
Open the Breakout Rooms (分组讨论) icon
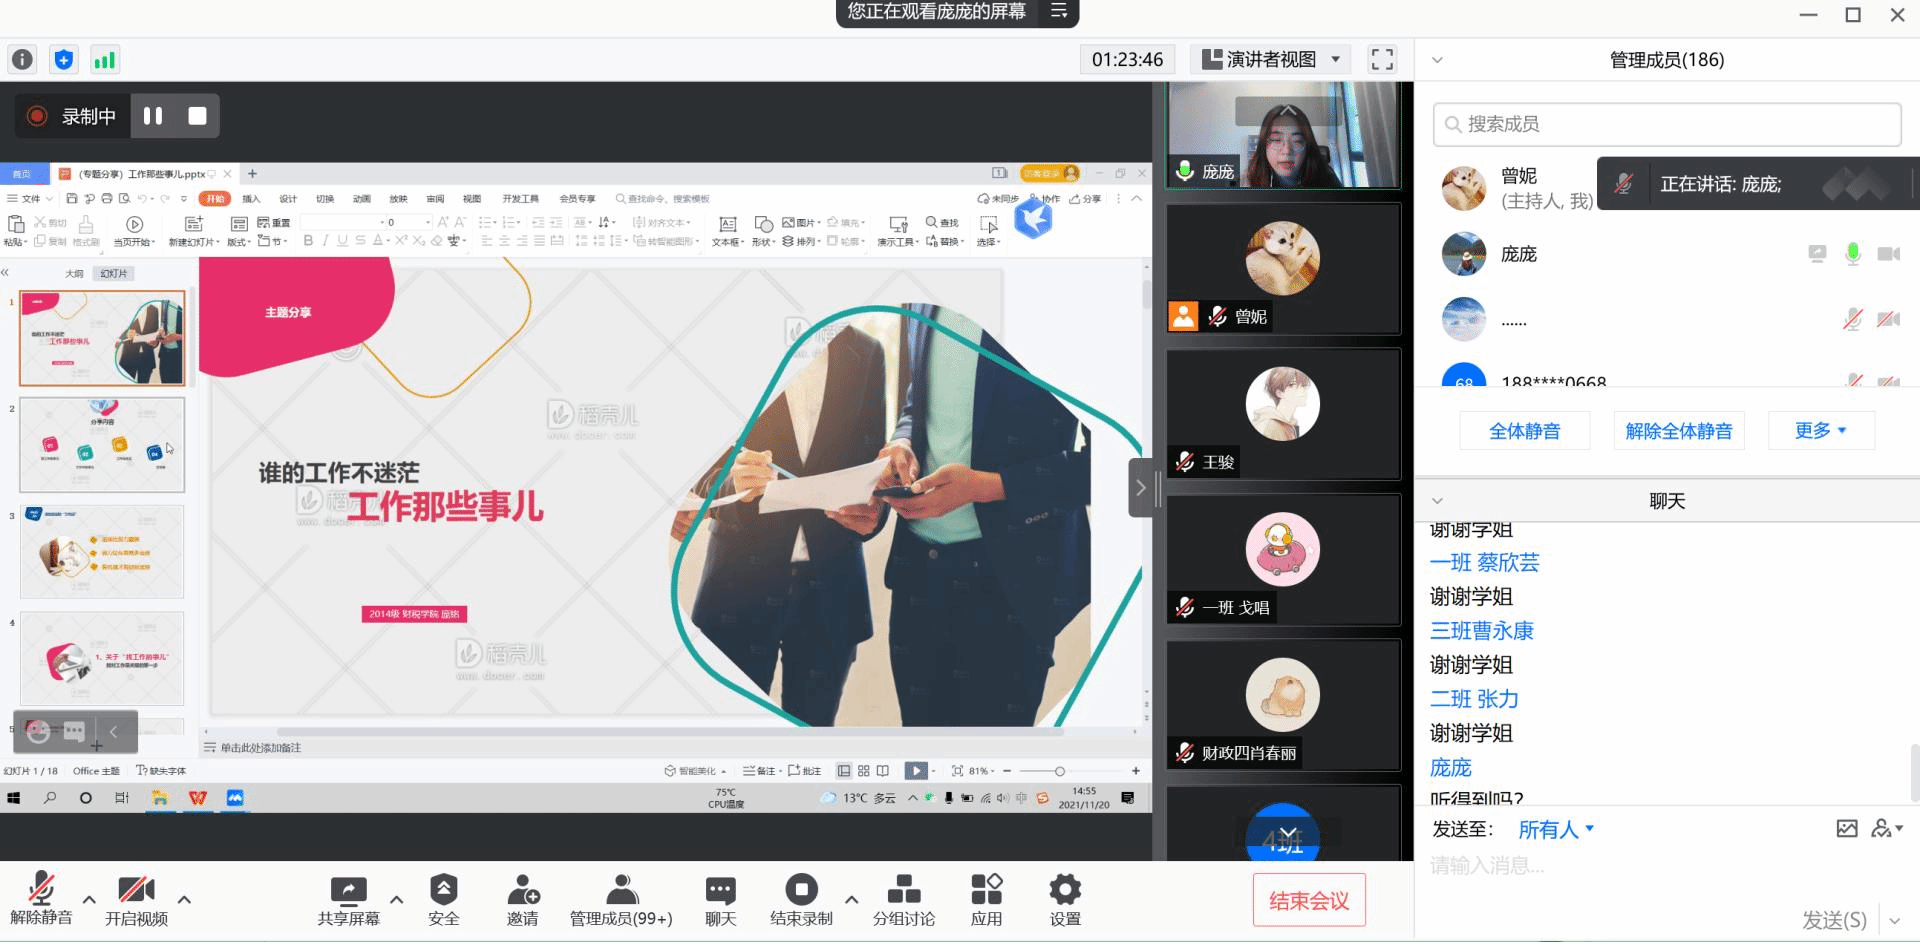[903, 890]
